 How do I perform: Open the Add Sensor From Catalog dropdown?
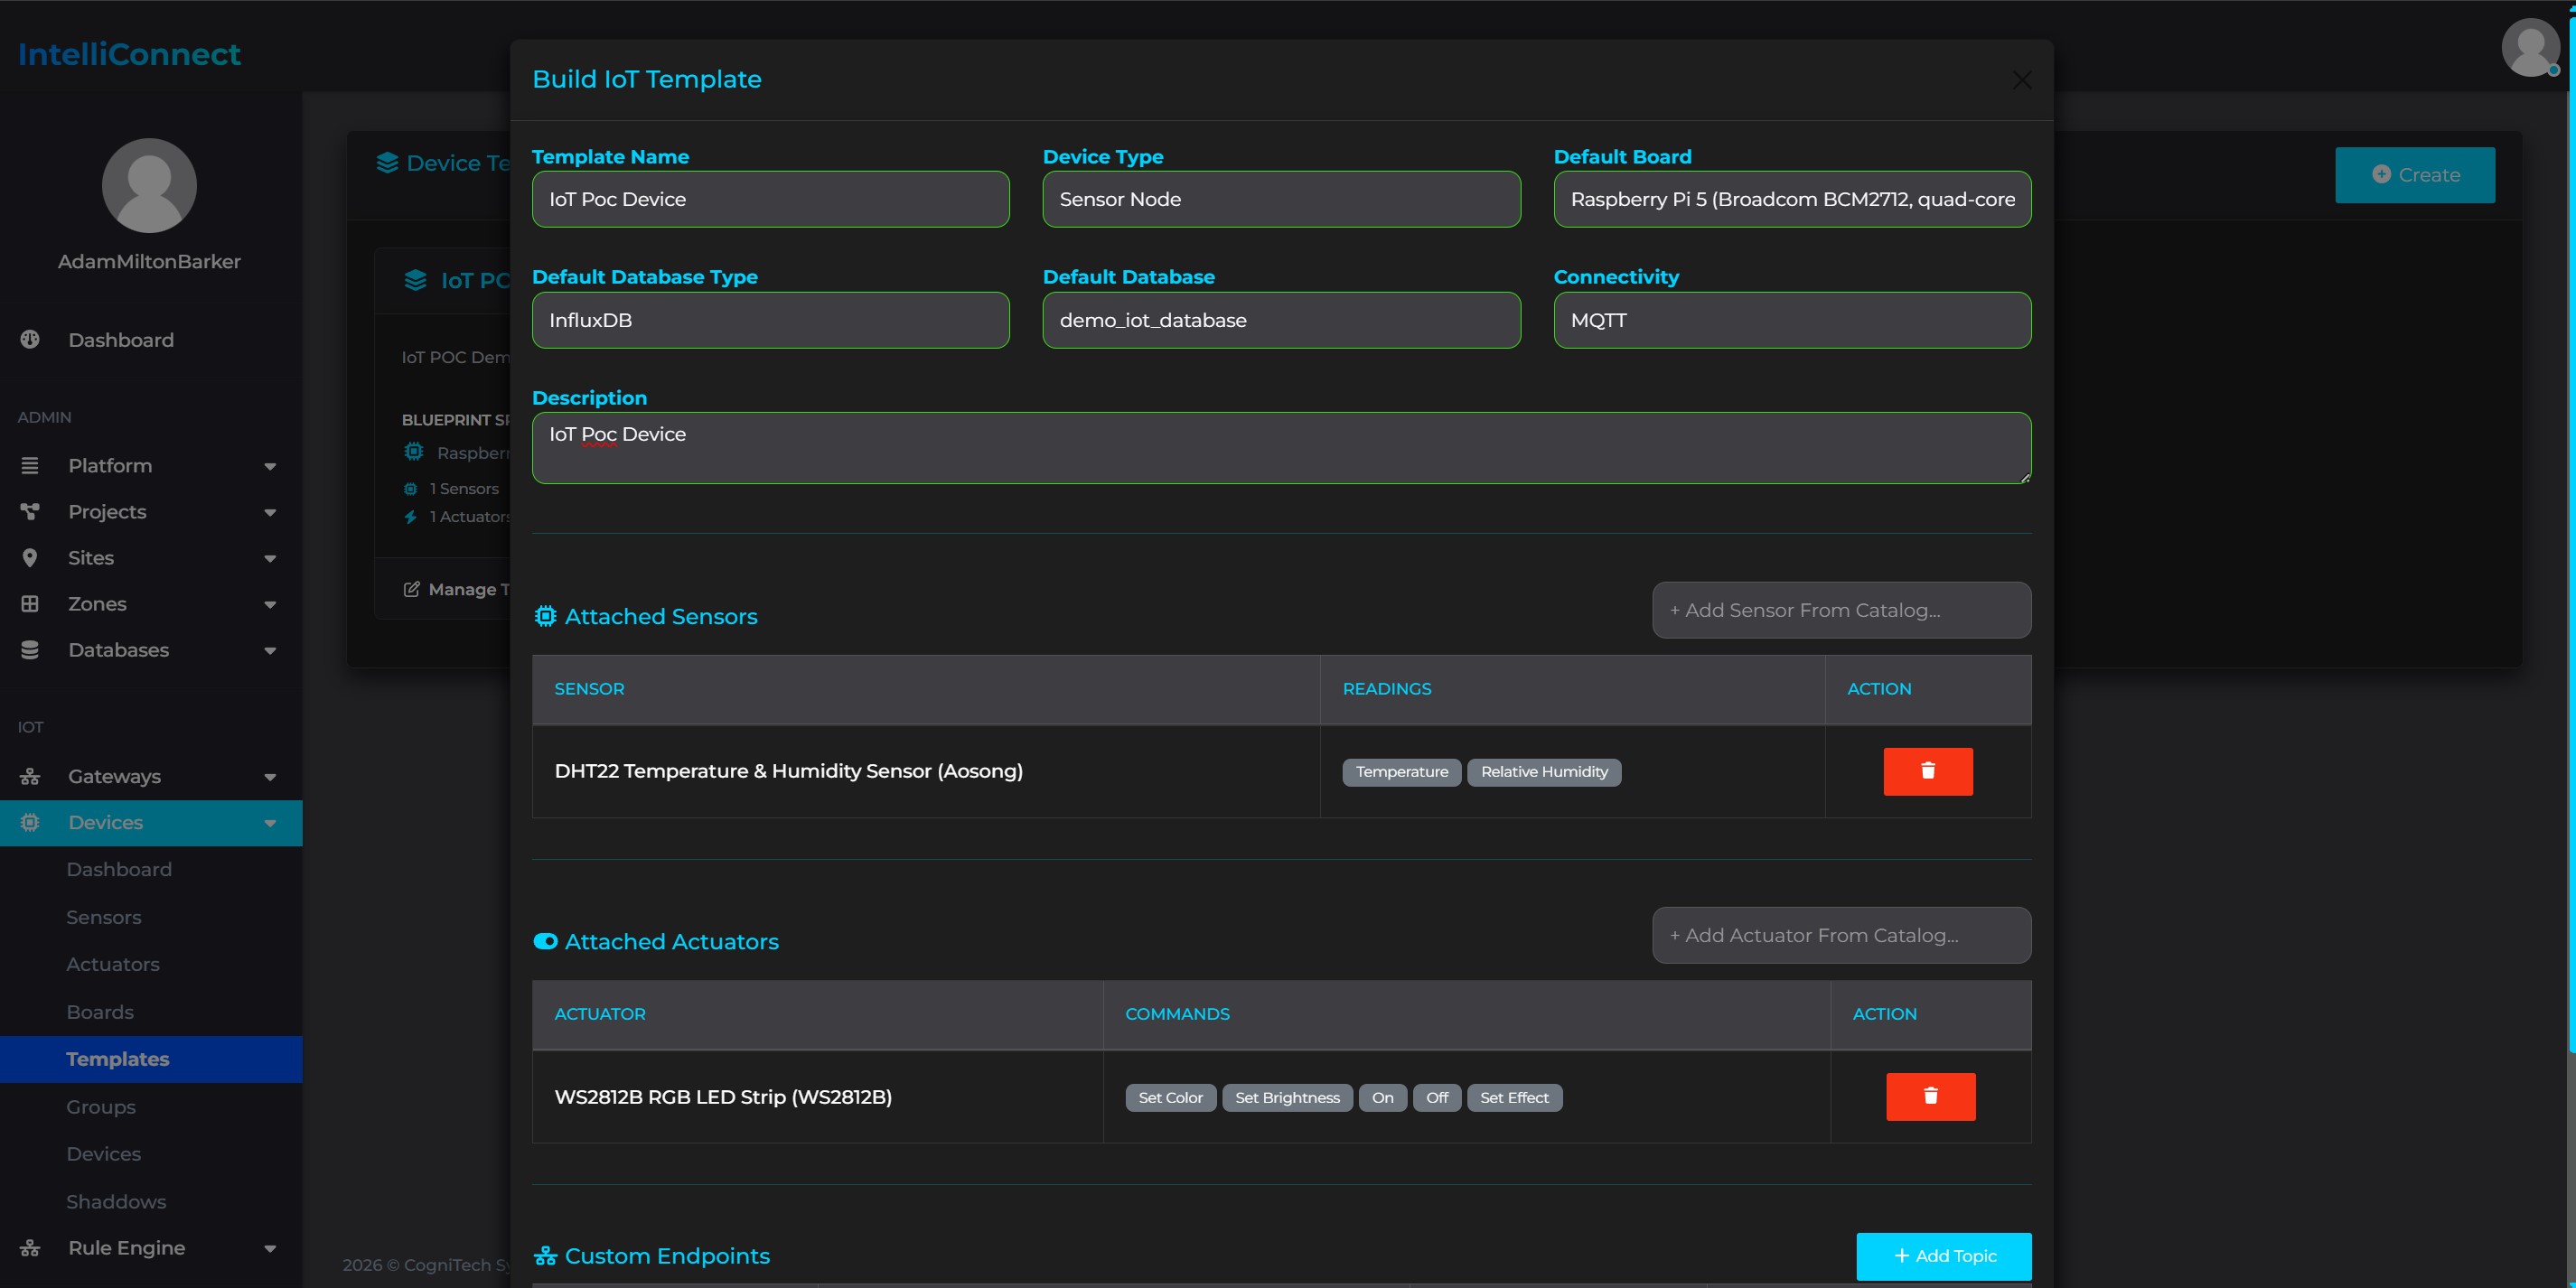pos(1841,610)
